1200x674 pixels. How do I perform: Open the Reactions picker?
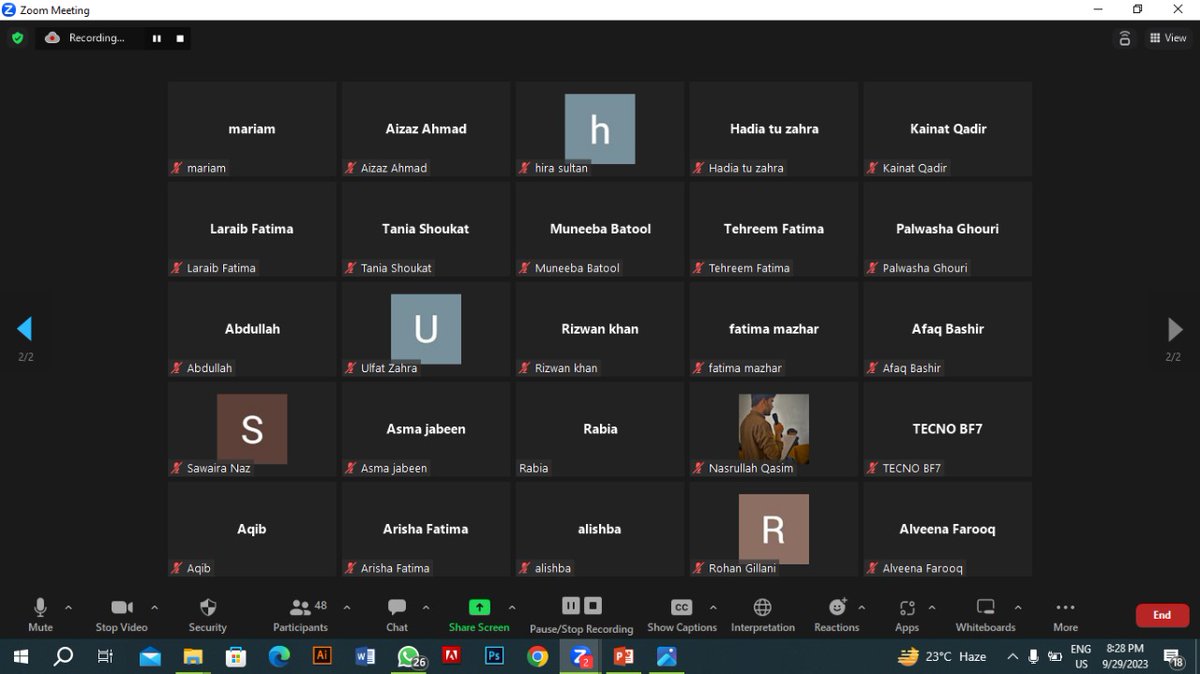[x=837, y=614]
